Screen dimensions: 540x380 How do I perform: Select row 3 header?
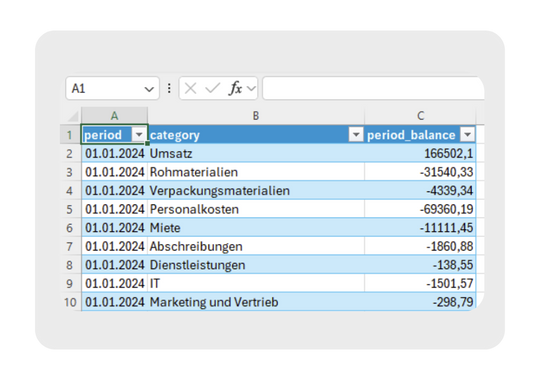click(x=70, y=172)
